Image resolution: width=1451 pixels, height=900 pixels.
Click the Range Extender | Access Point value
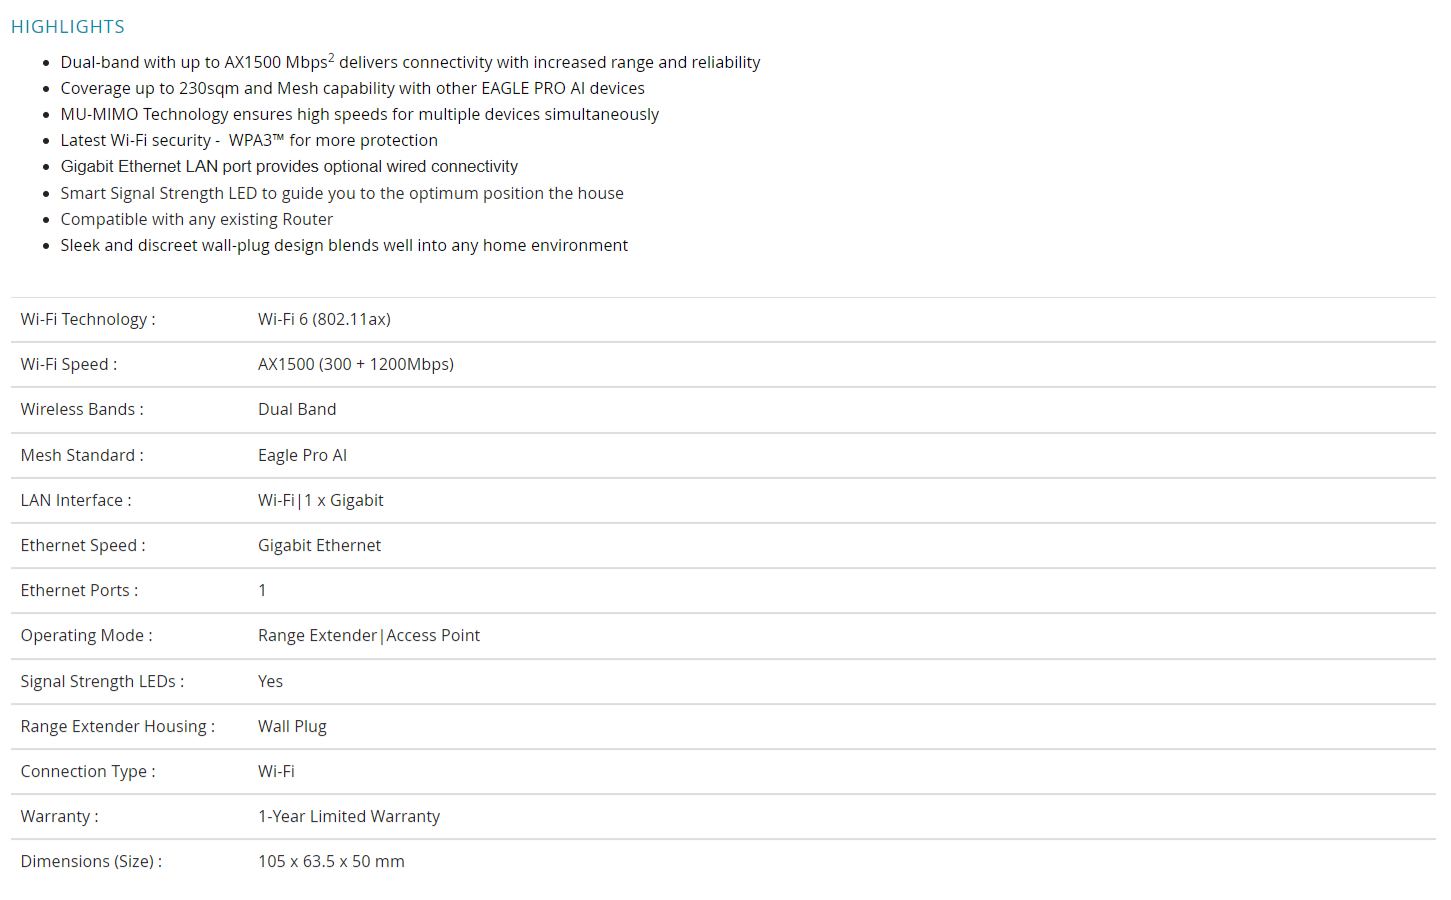coord(369,635)
